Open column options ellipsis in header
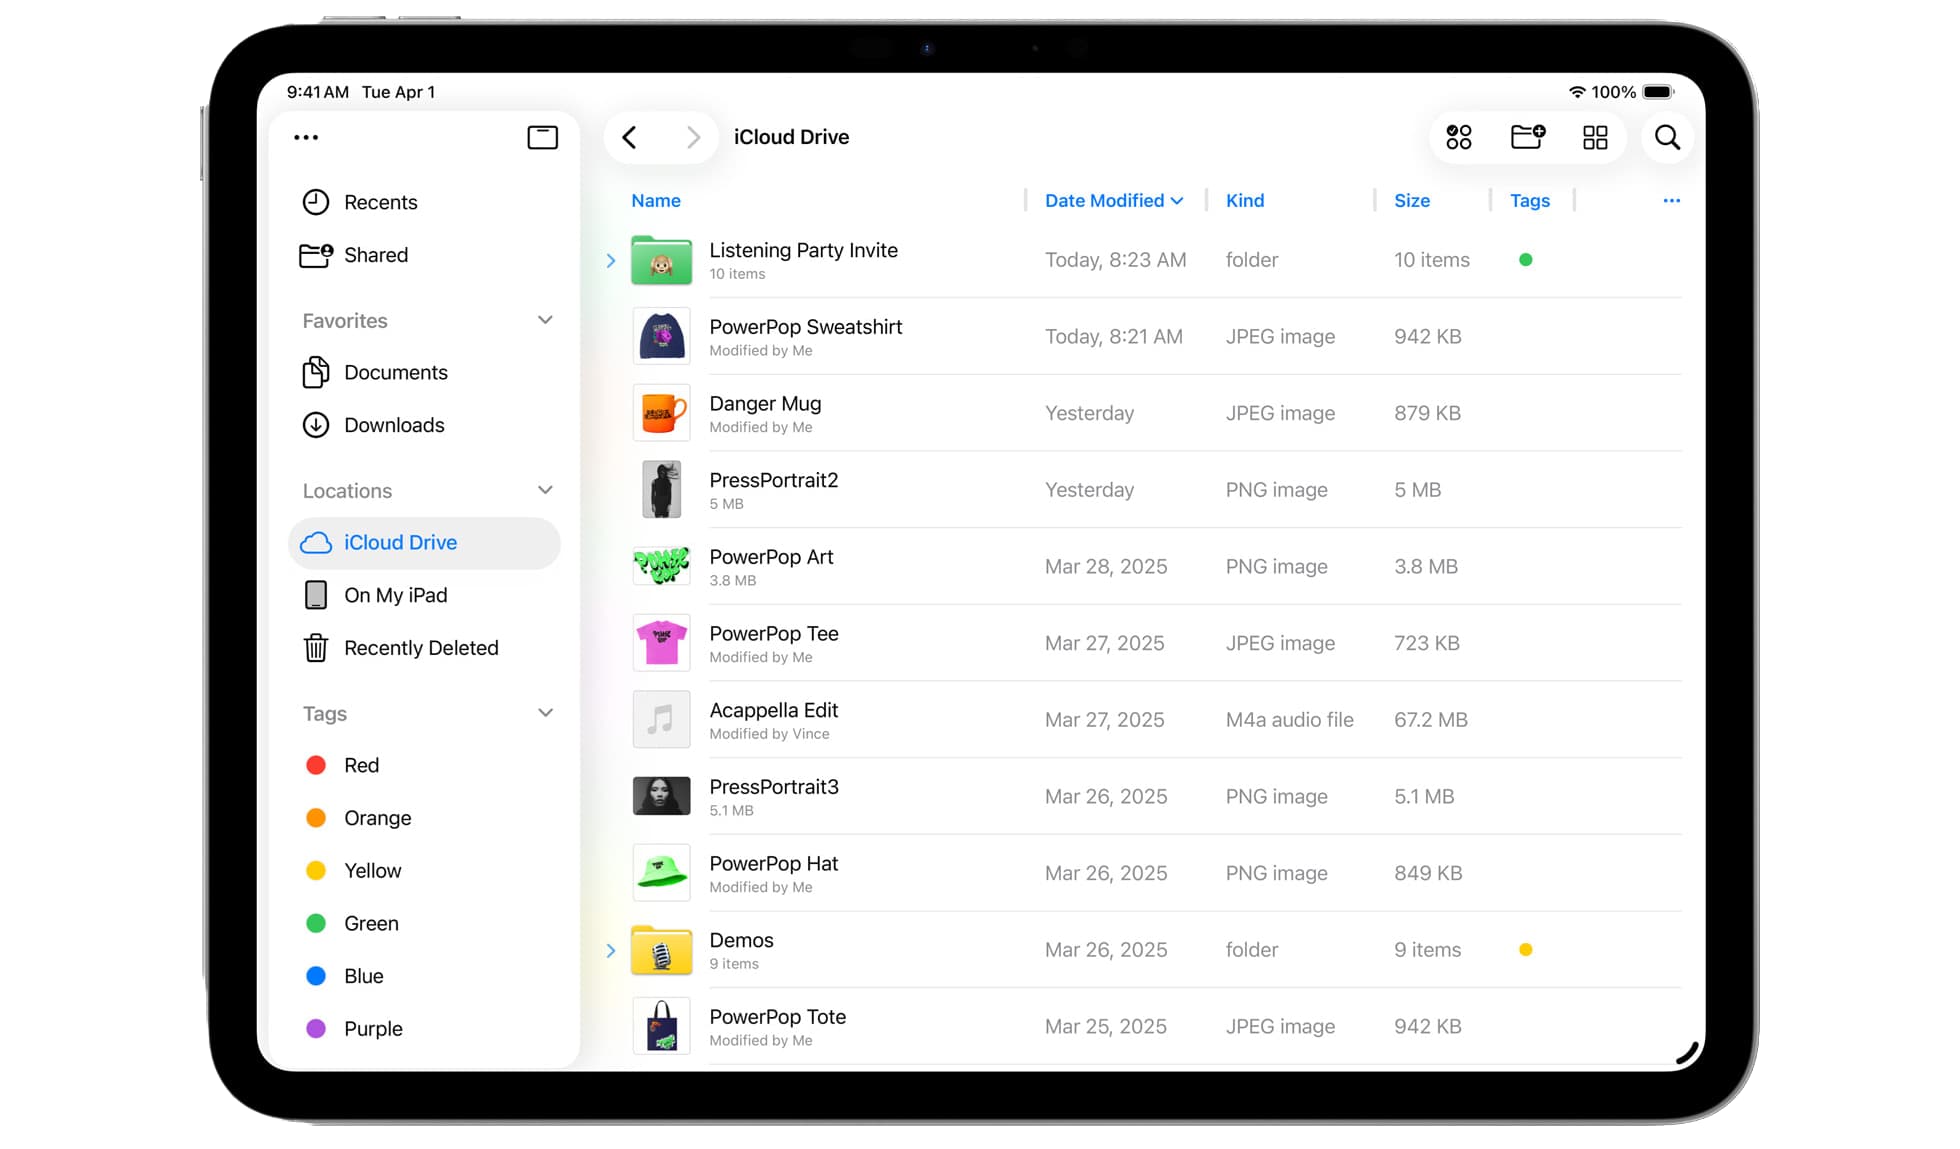The width and height of the screenshot is (1960, 1149). point(1671,201)
